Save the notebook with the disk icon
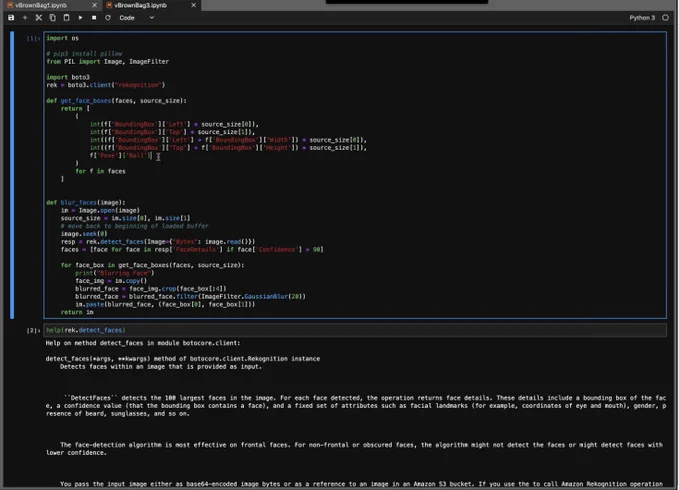 tap(11, 18)
